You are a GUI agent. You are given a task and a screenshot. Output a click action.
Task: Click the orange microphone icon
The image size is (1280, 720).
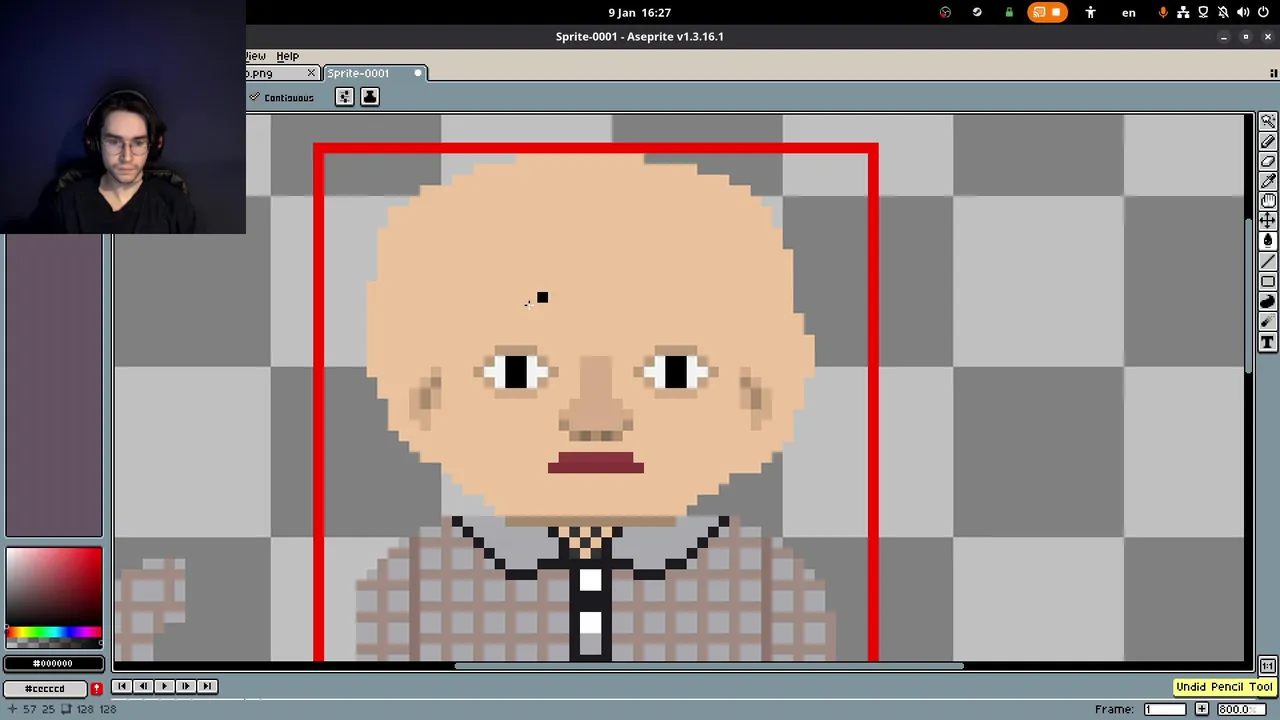point(1163,12)
